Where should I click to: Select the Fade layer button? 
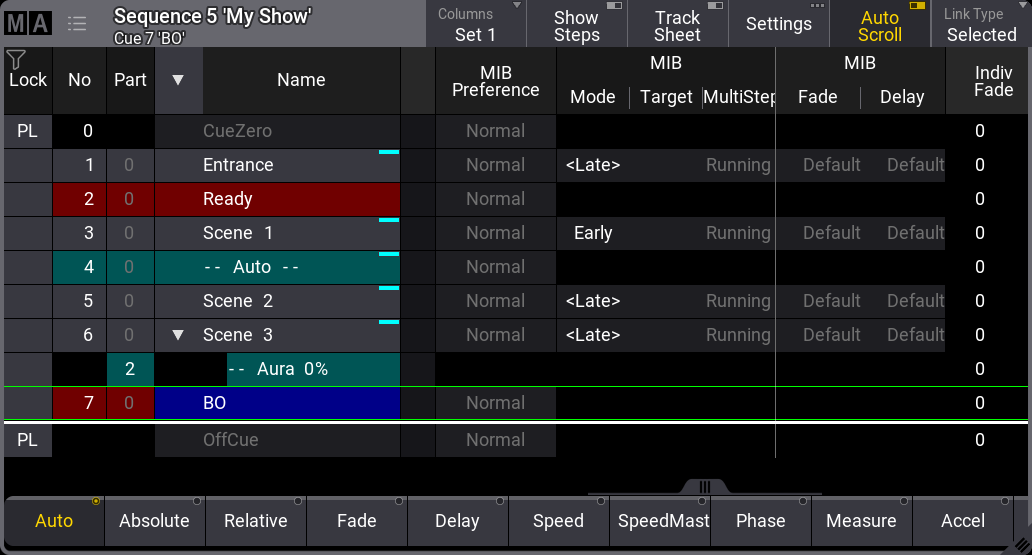click(356, 521)
